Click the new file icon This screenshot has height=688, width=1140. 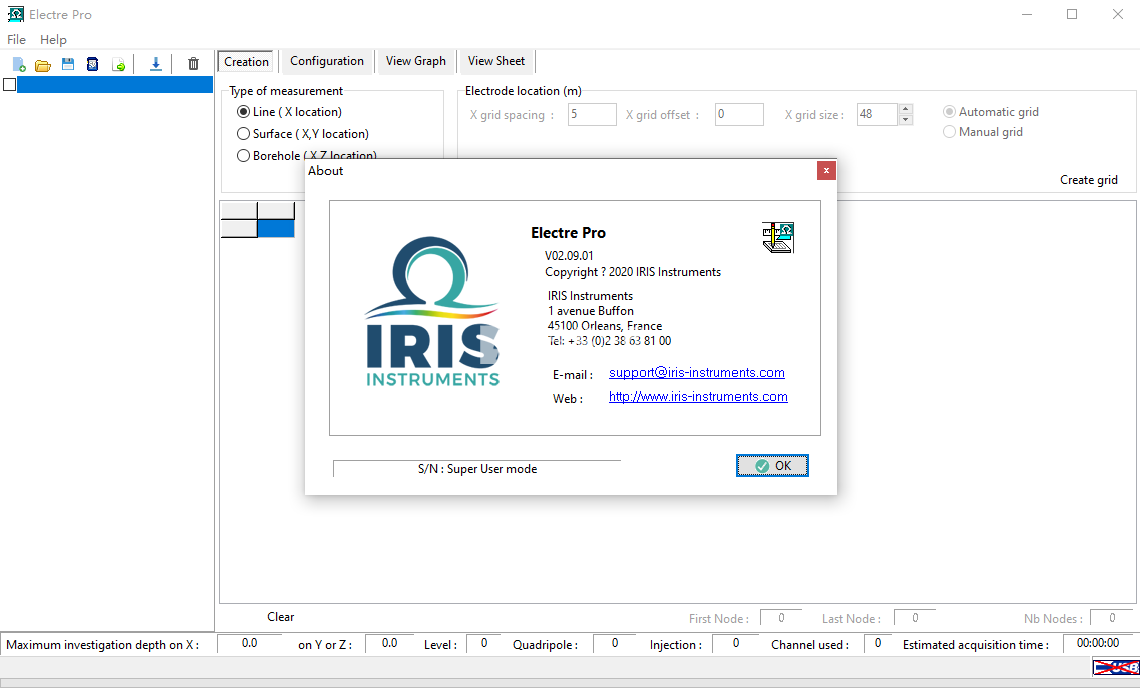19,65
